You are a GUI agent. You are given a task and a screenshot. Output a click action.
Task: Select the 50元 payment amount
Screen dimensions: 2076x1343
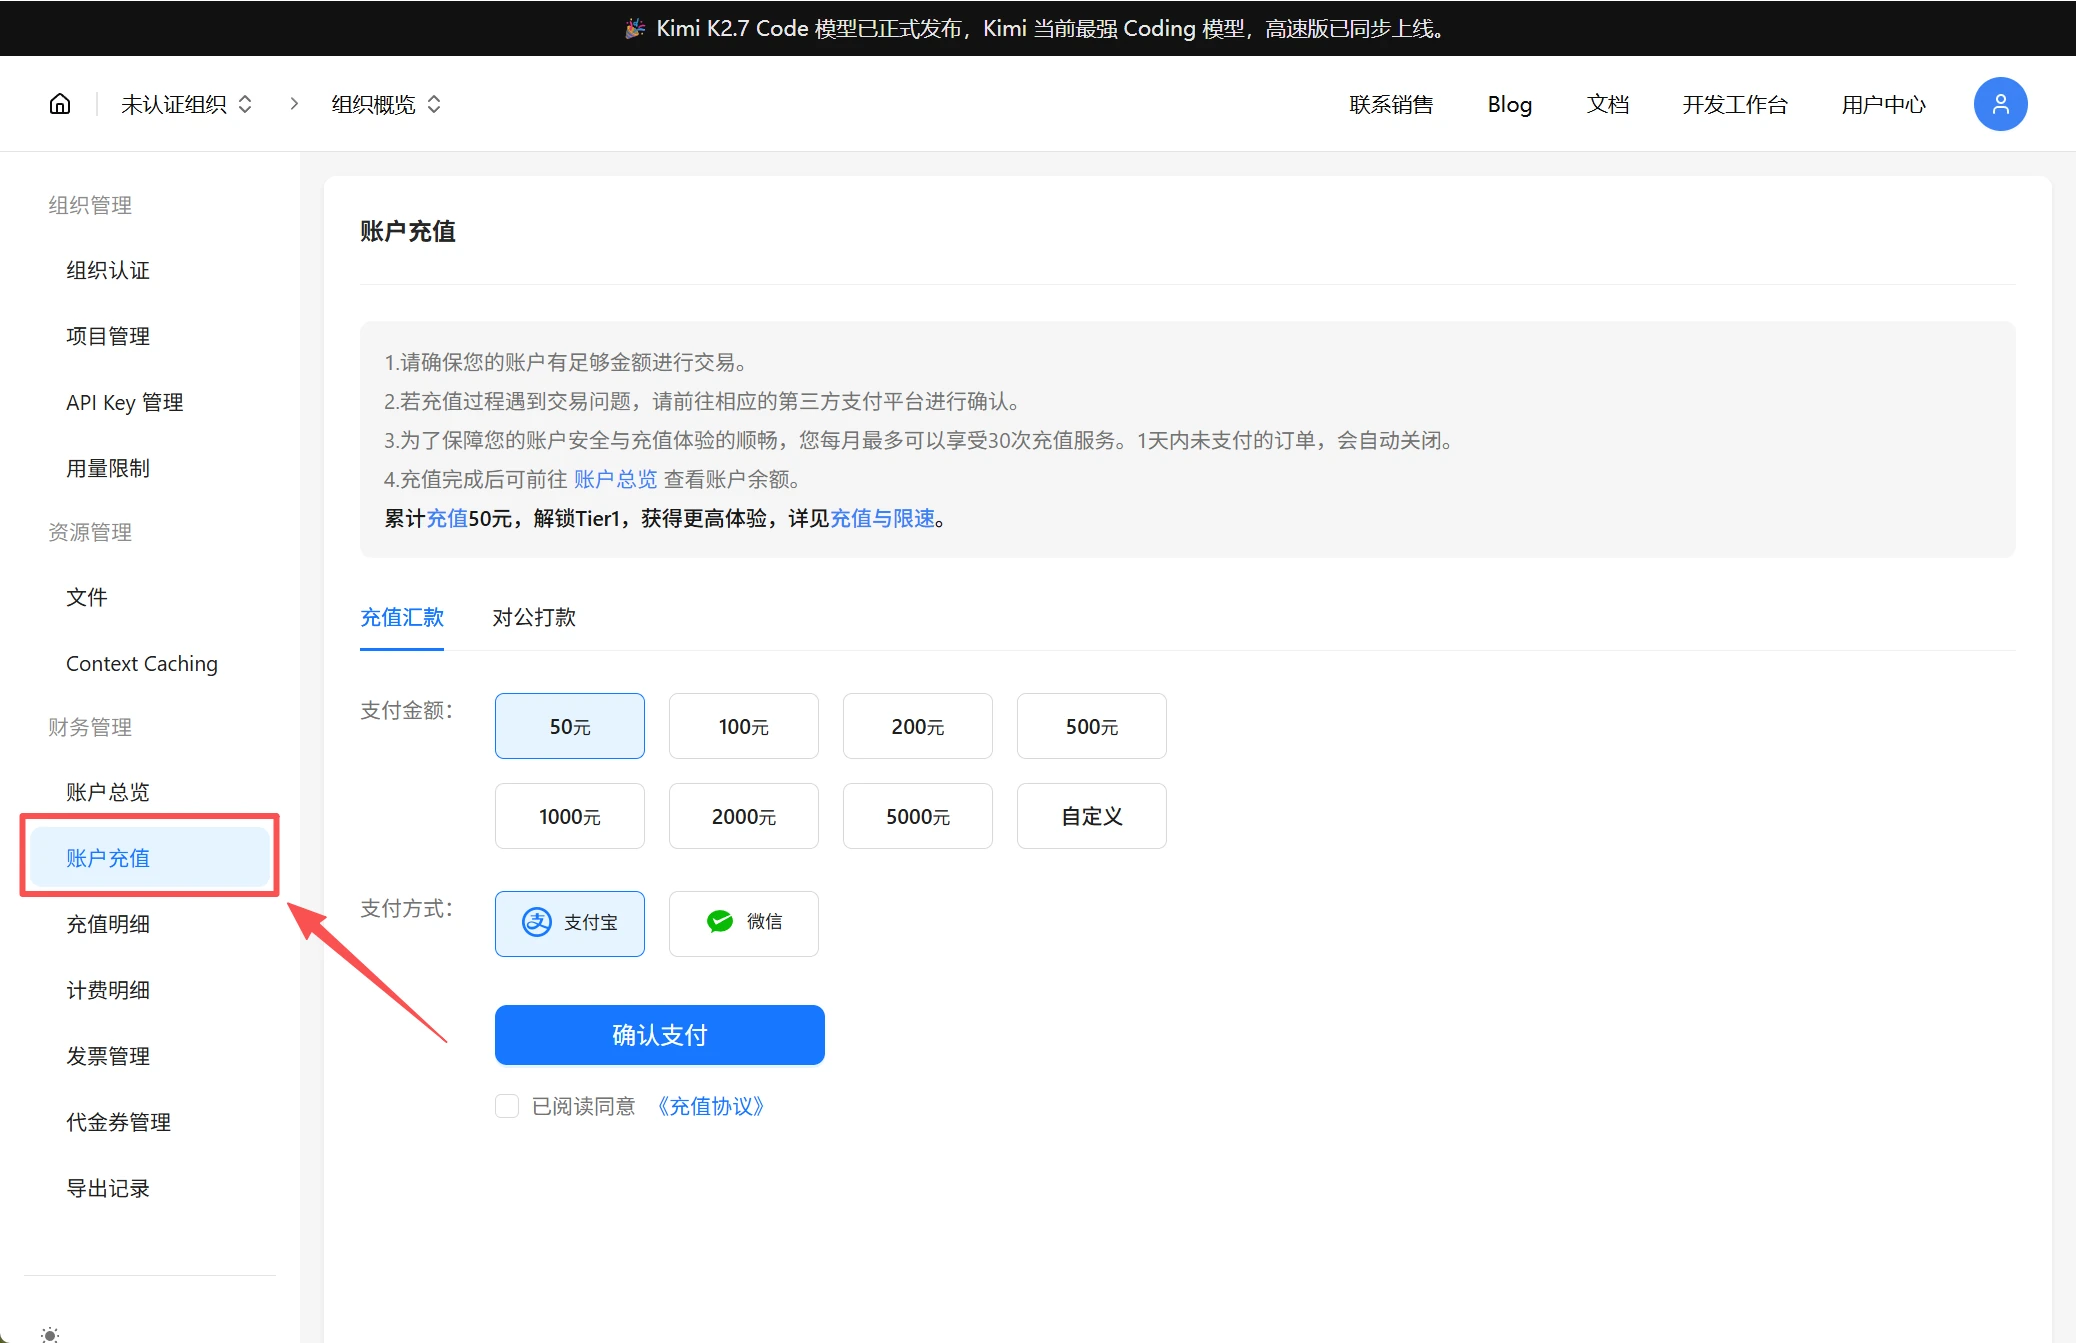pyautogui.click(x=570, y=726)
